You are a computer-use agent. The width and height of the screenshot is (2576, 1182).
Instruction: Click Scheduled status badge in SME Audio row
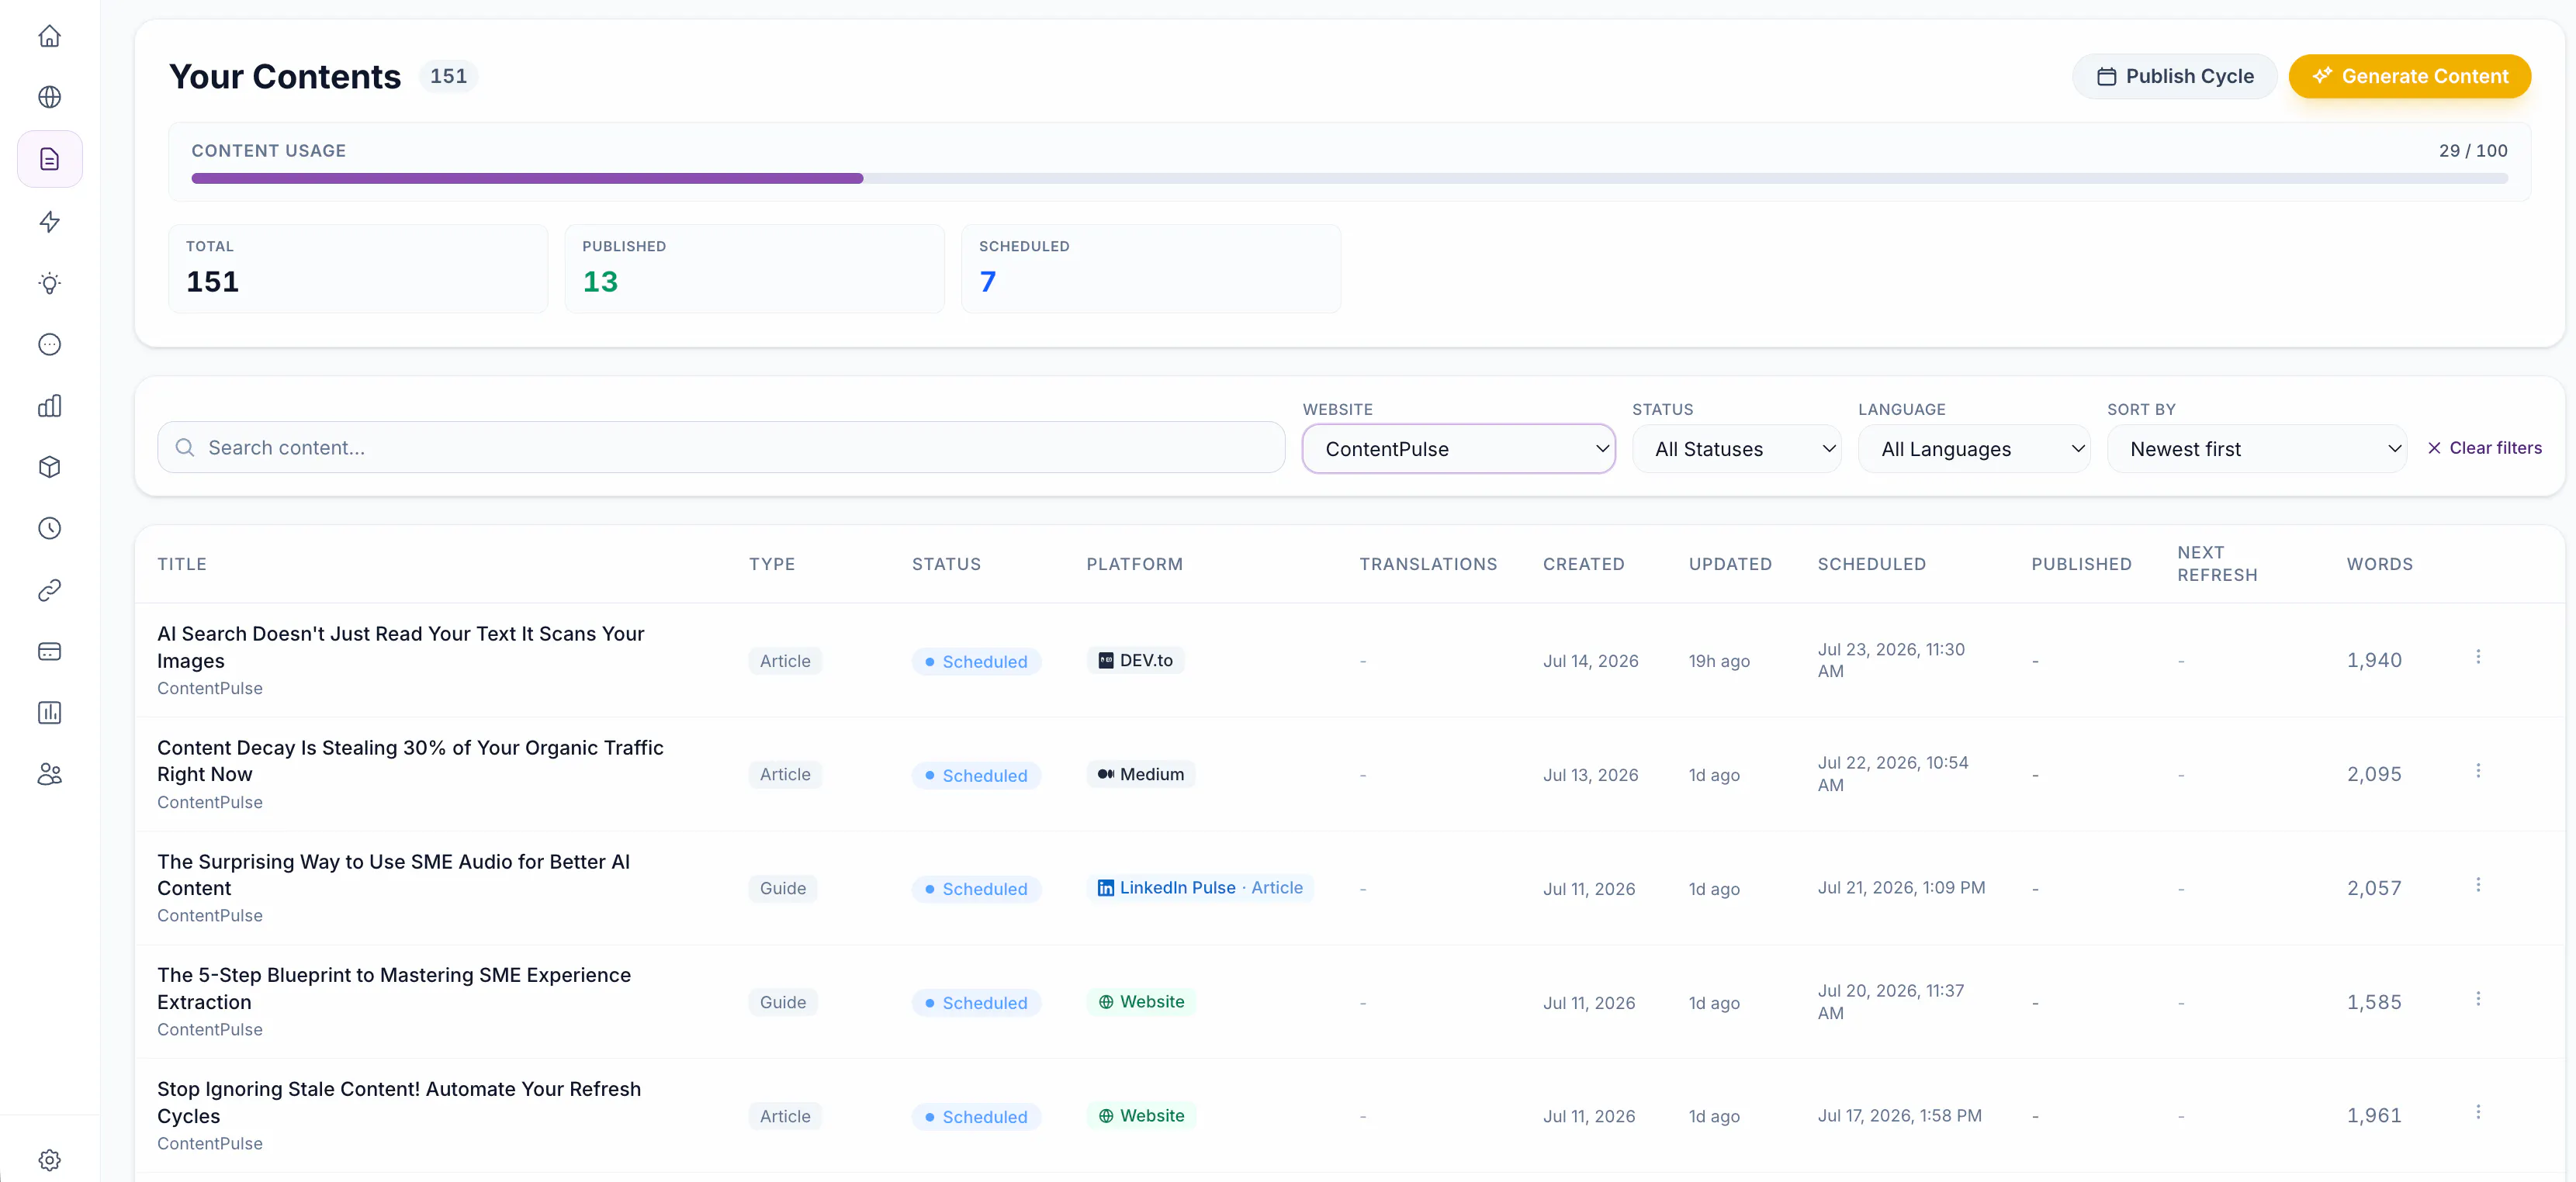[976, 889]
